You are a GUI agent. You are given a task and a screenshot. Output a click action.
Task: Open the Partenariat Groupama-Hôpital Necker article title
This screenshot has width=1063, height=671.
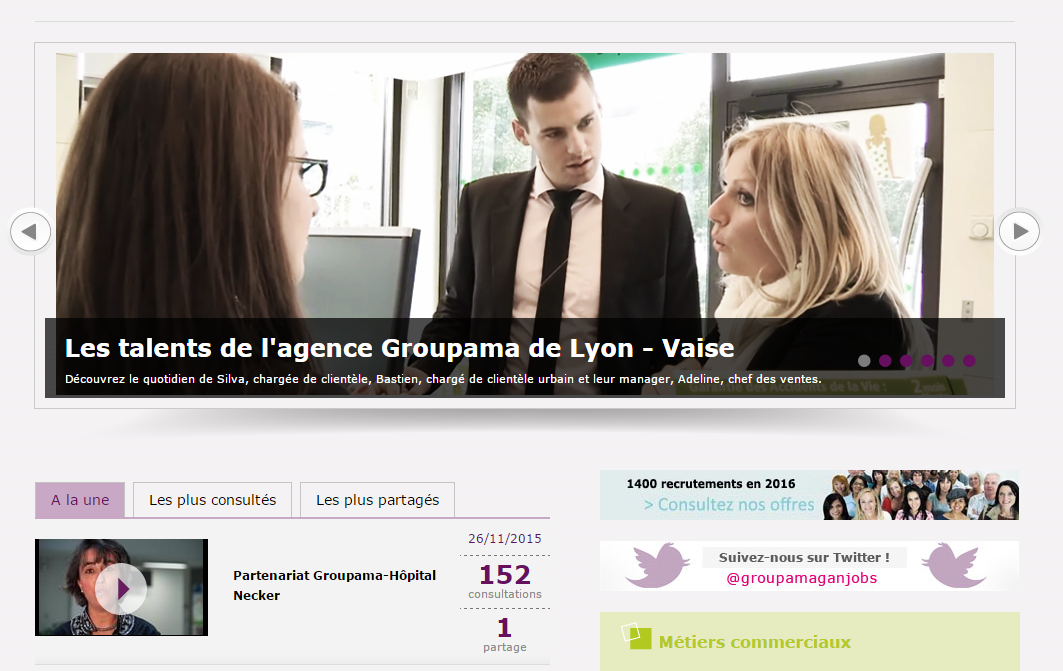334,585
